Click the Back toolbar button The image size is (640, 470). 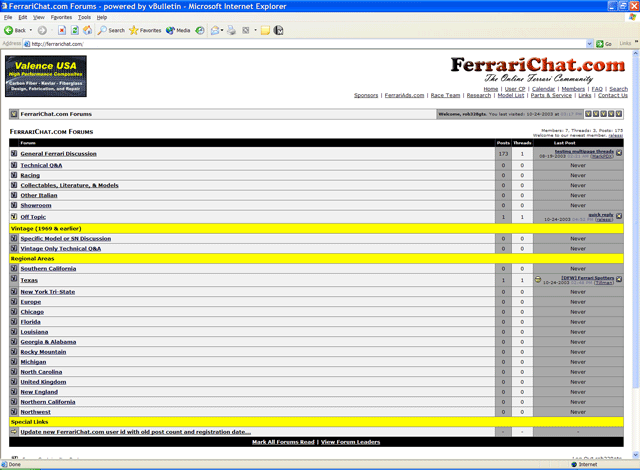tap(15, 31)
